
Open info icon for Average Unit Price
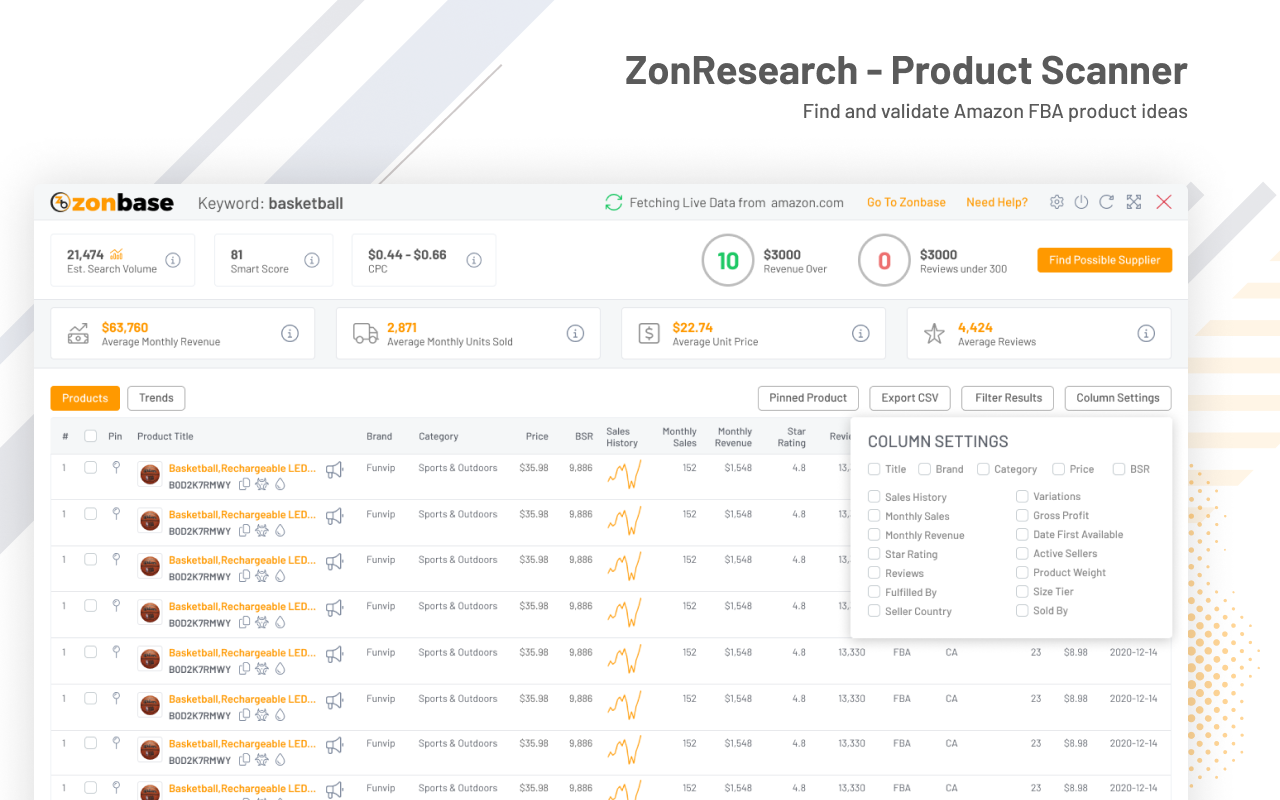click(x=861, y=333)
